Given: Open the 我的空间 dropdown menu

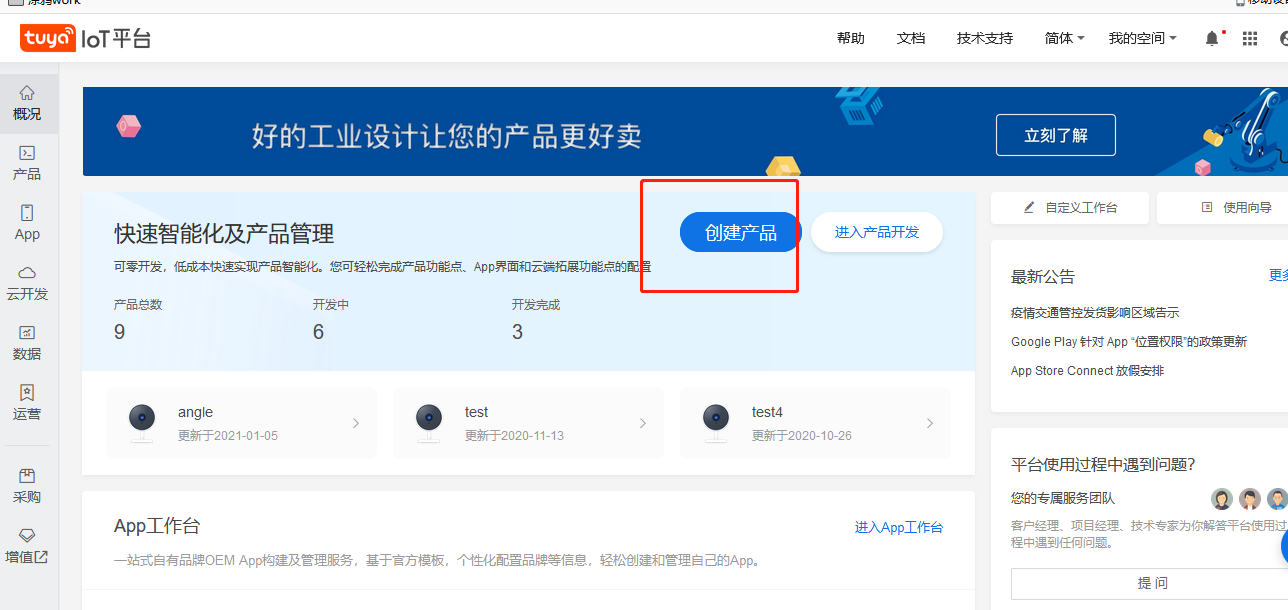Looking at the screenshot, I should pyautogui.click(x=1142, y=38).
